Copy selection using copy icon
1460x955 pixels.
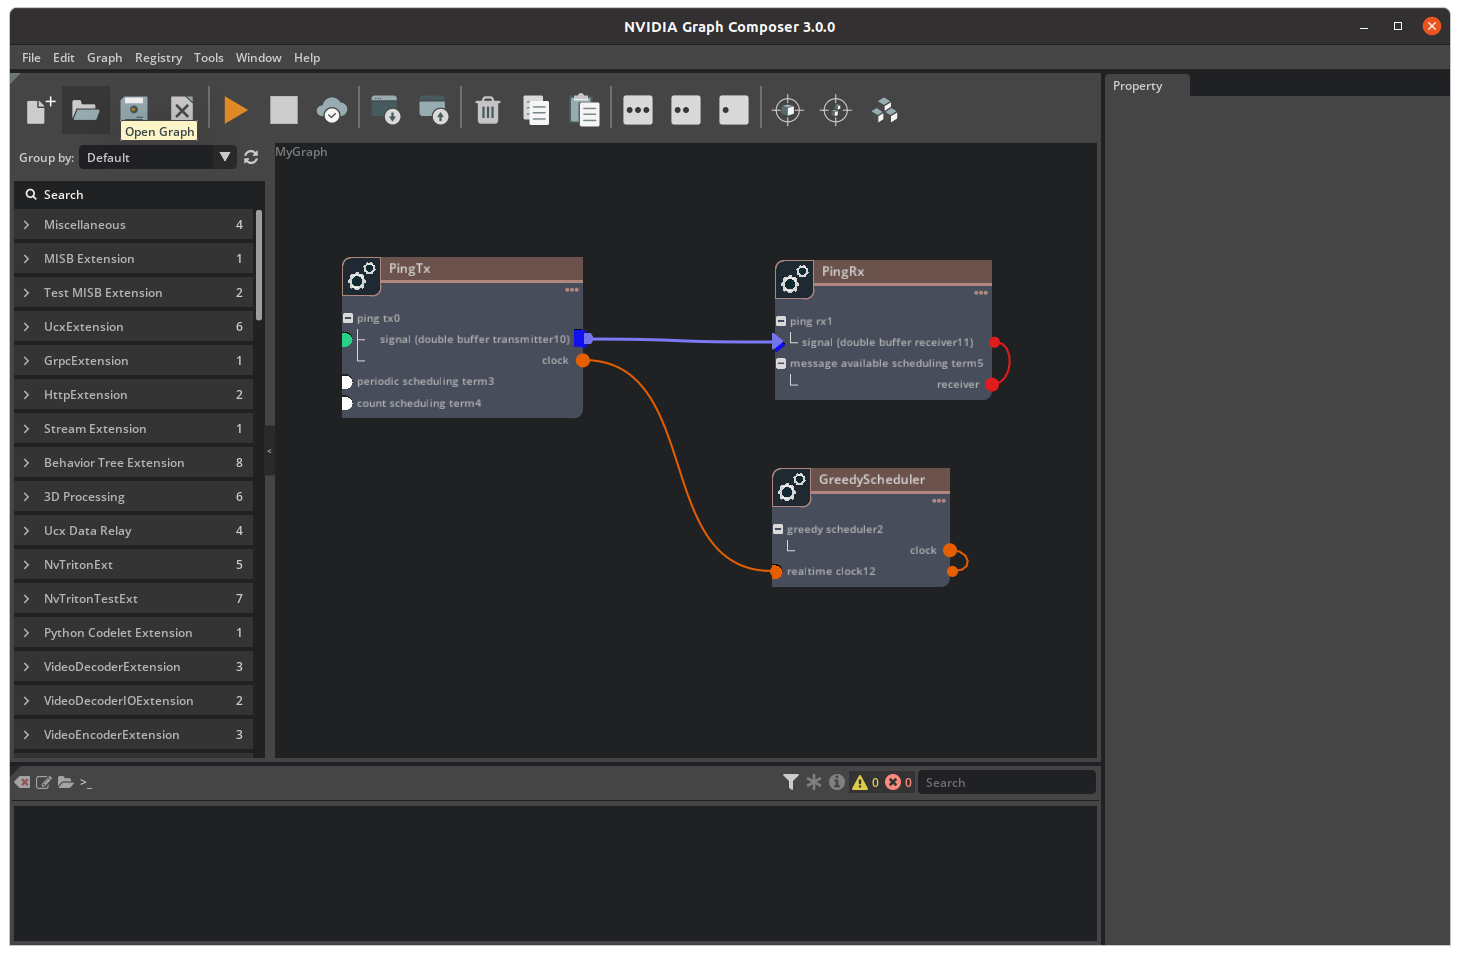point(536,109)
